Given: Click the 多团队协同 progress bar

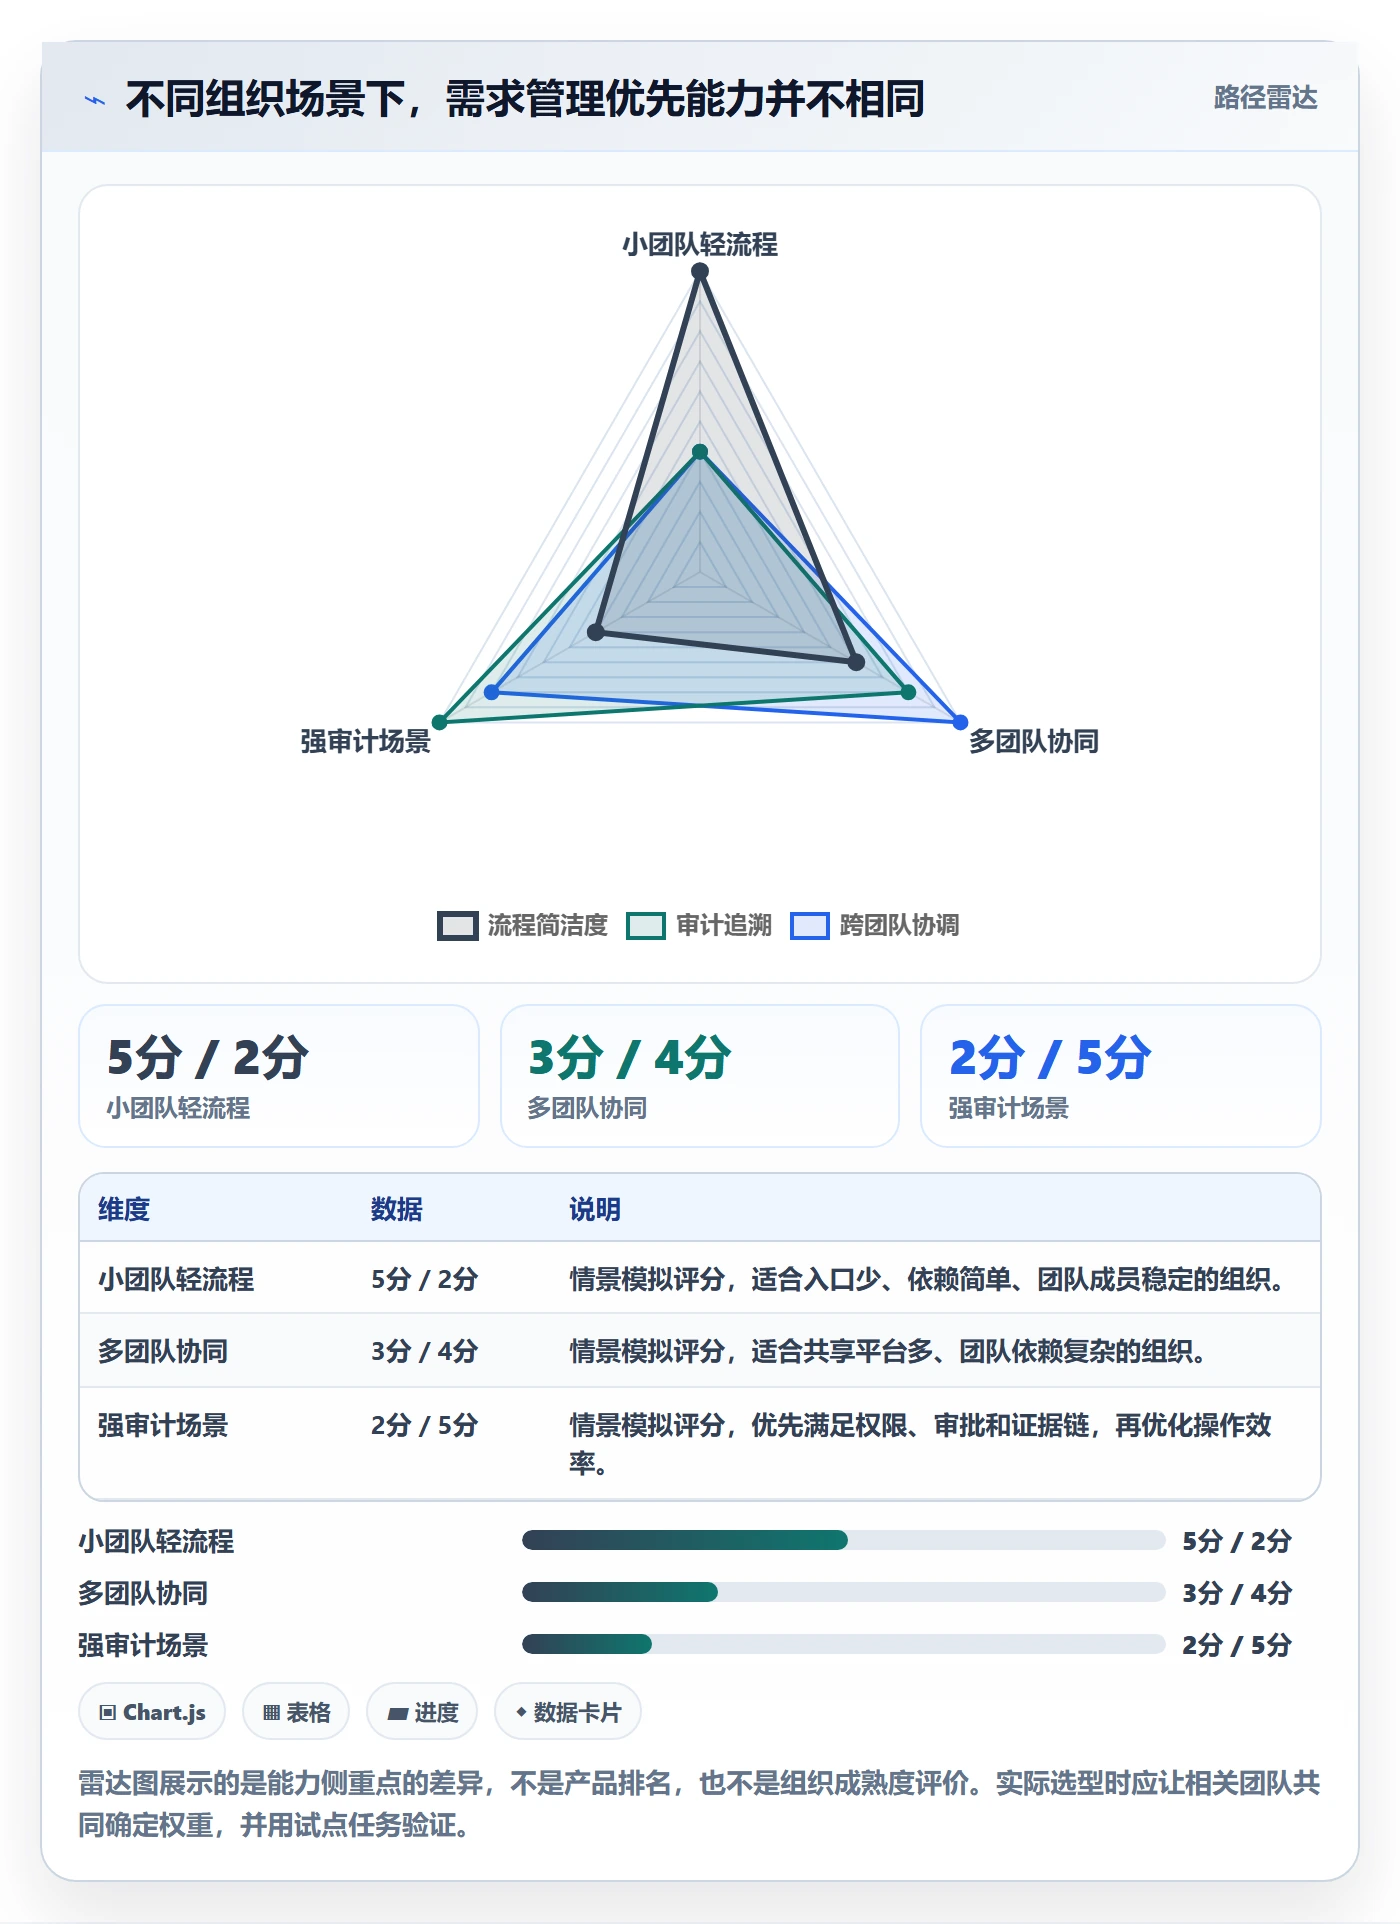Looking at the screenshot, I should [x=843, y=1592].
